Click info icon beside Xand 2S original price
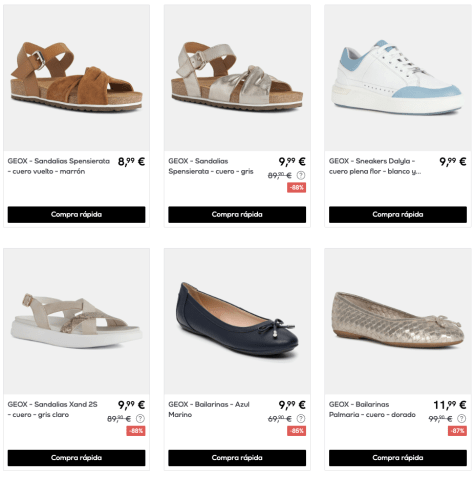 140,418
